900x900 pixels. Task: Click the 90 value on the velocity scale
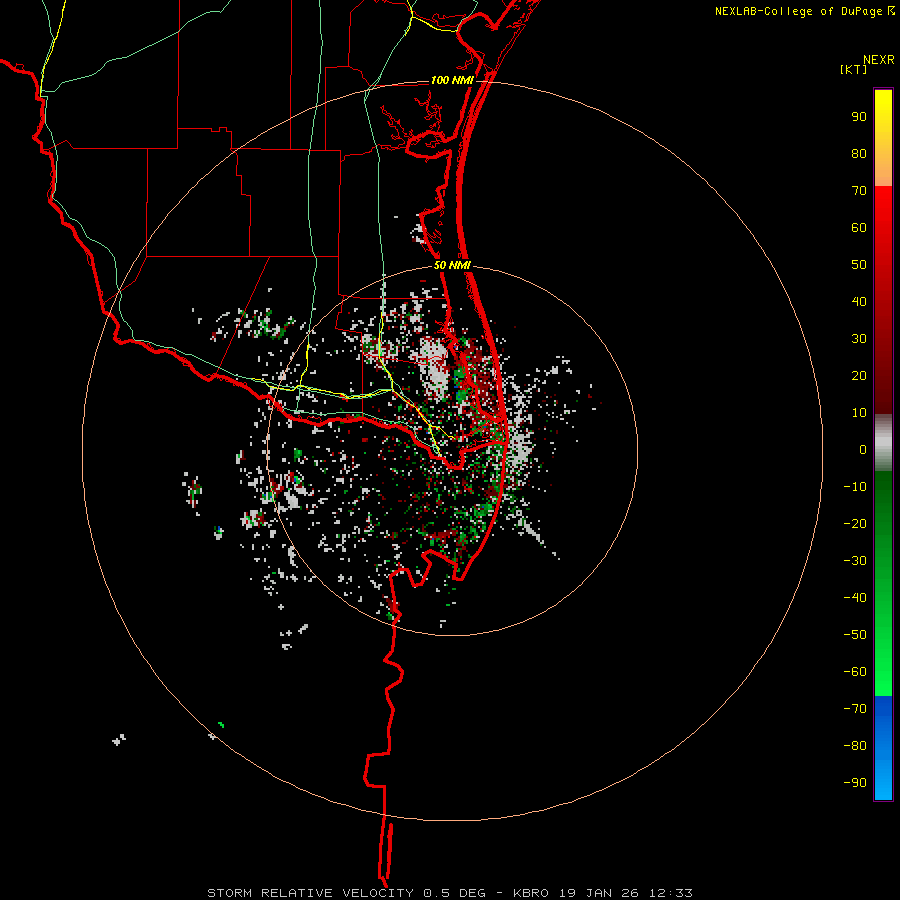pyautogui.click(x=859, y=117)
